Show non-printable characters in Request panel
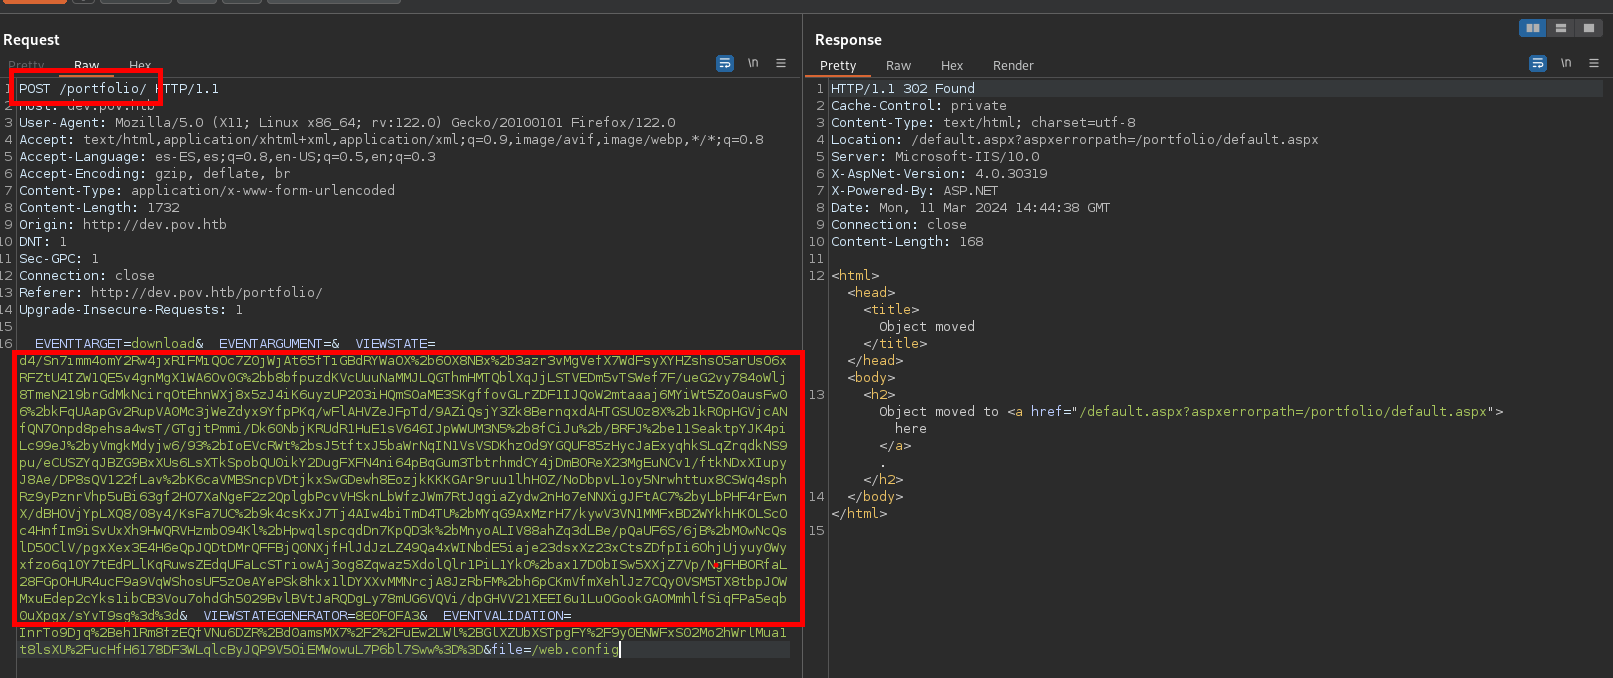 753,63
